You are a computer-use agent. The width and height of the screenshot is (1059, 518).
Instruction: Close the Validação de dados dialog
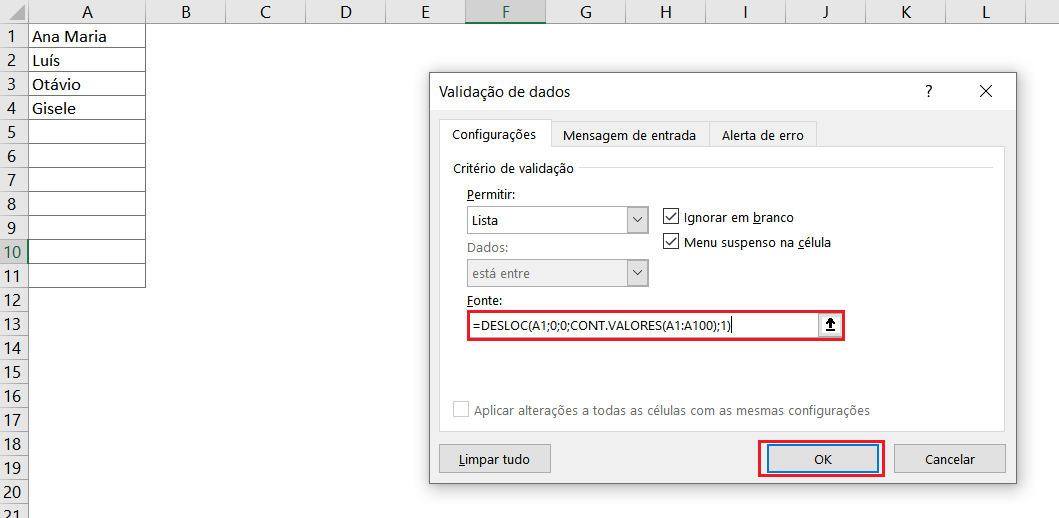click(x=986, y=91)
